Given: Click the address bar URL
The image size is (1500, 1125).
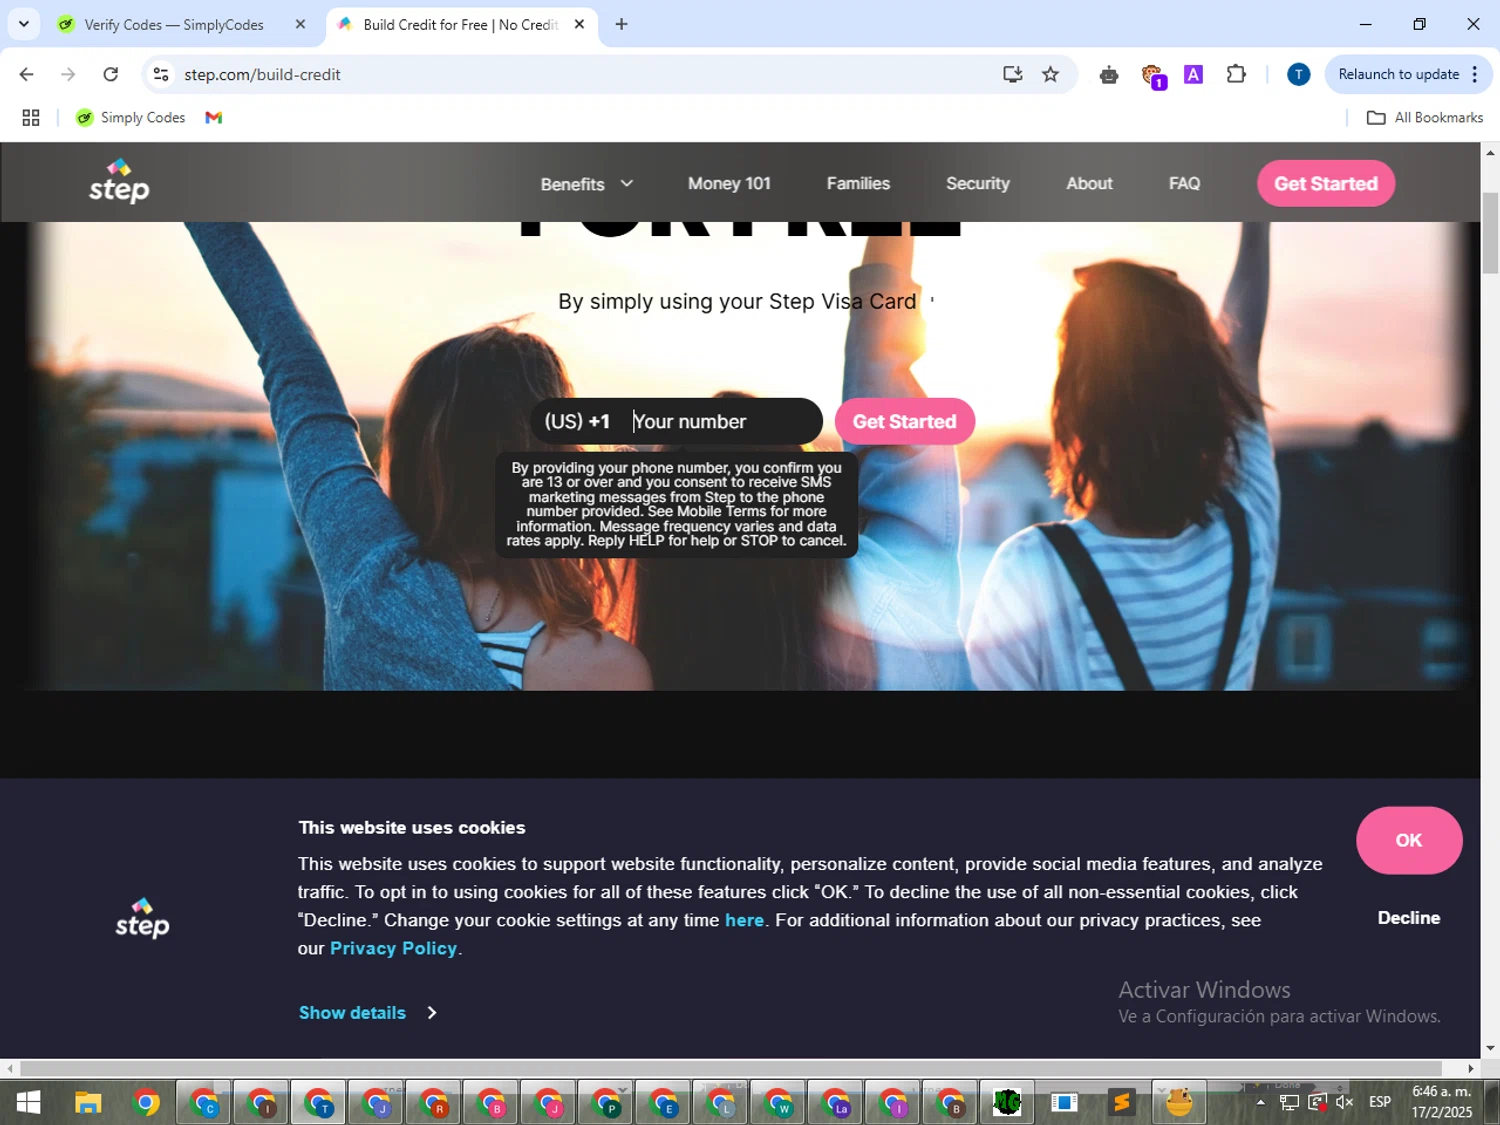Looking at the screenshot, I should point(262,74).
